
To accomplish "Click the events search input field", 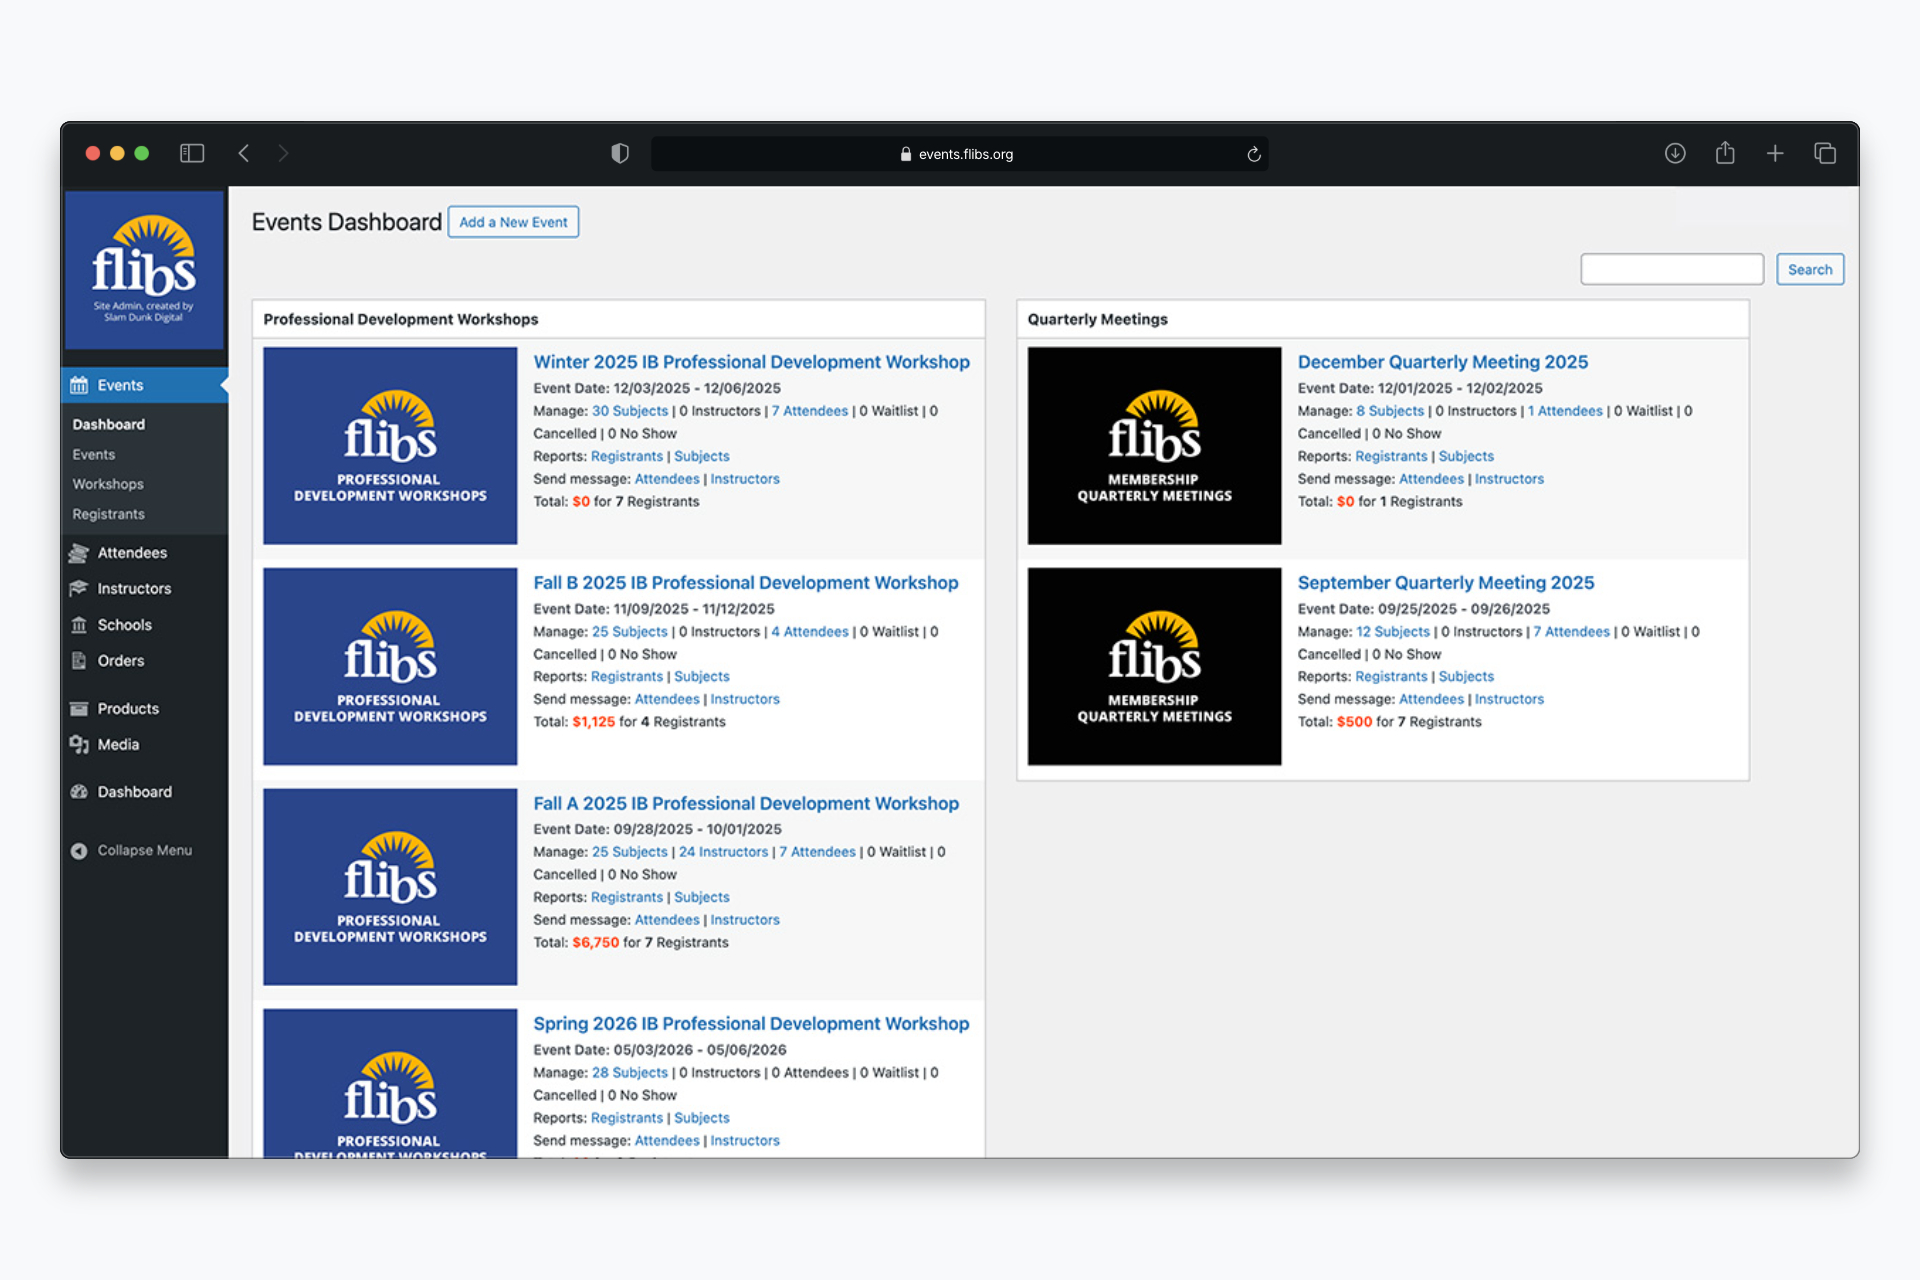I will (x=1671, y=269).
